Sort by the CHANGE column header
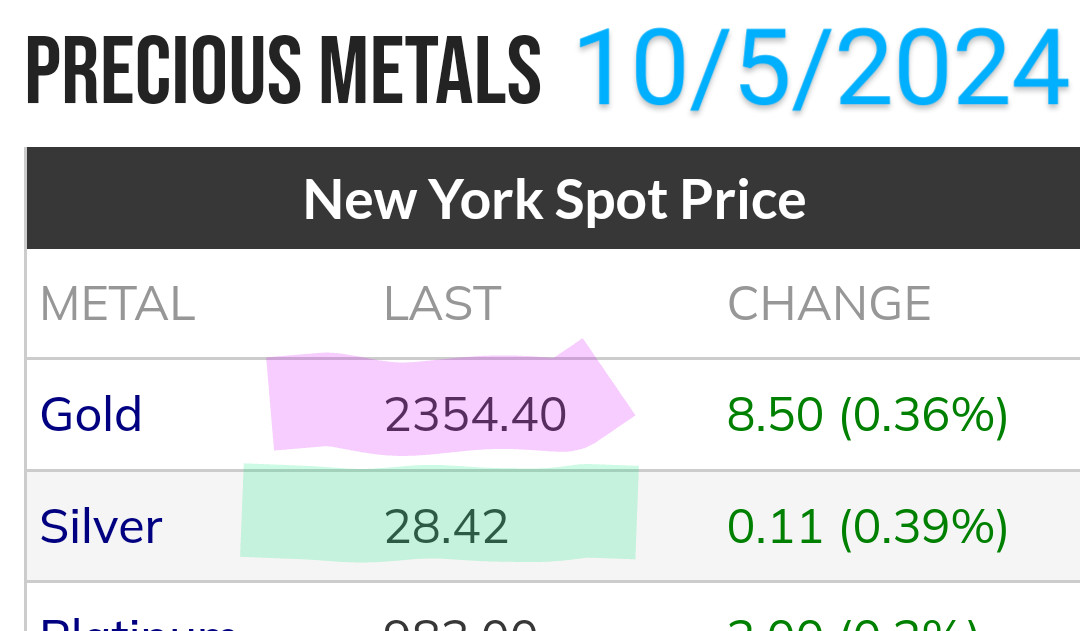The width and height of the screenshot is (1080, 631). pos(829,304)
